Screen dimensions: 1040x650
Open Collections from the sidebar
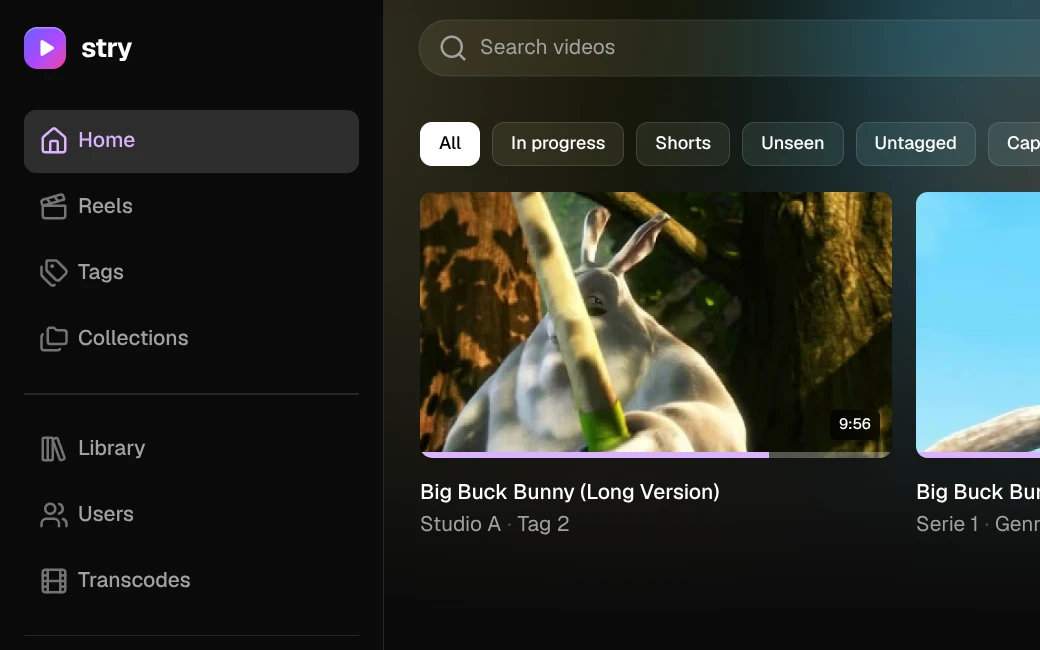click(191, 338)
